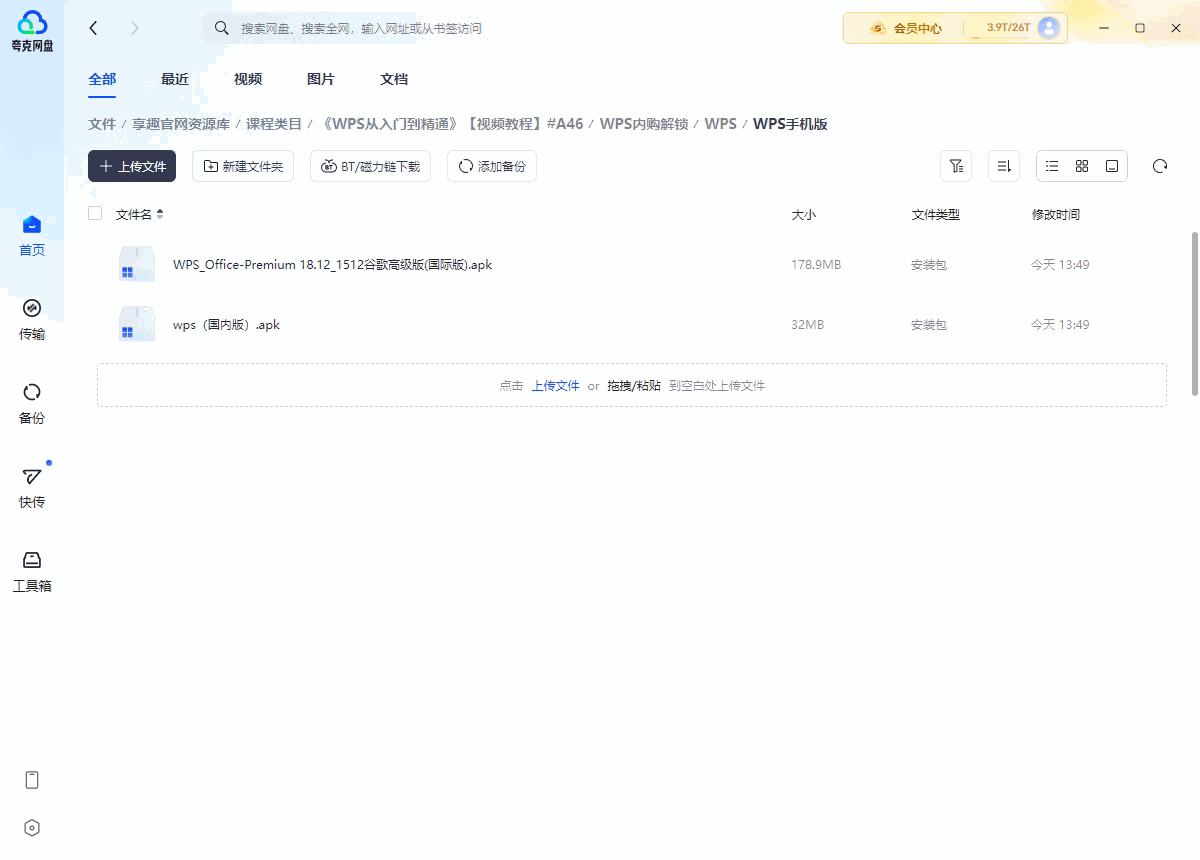Screen dimensions: 1200x860
Task: Open the mobile phone app icon in sidebar
Action: [x=31, y=779]
